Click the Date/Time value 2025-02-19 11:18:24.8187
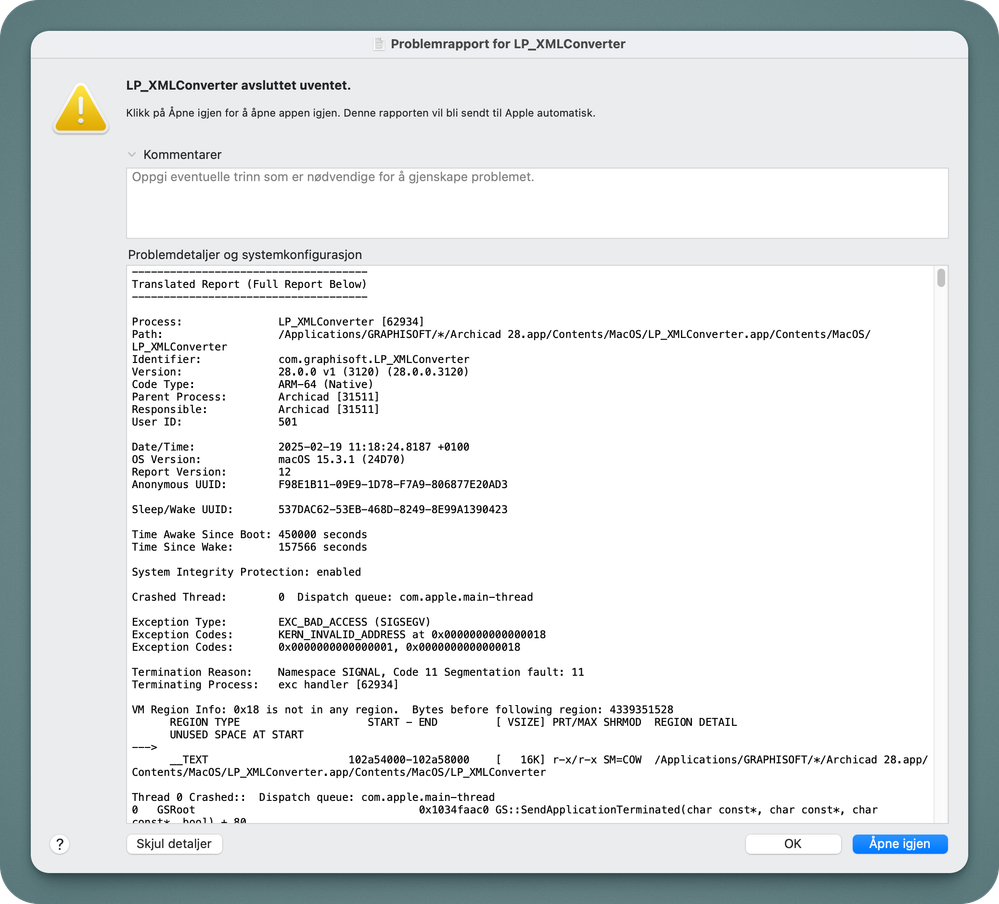This screenshot has width=999, height=904. (354, 447)
